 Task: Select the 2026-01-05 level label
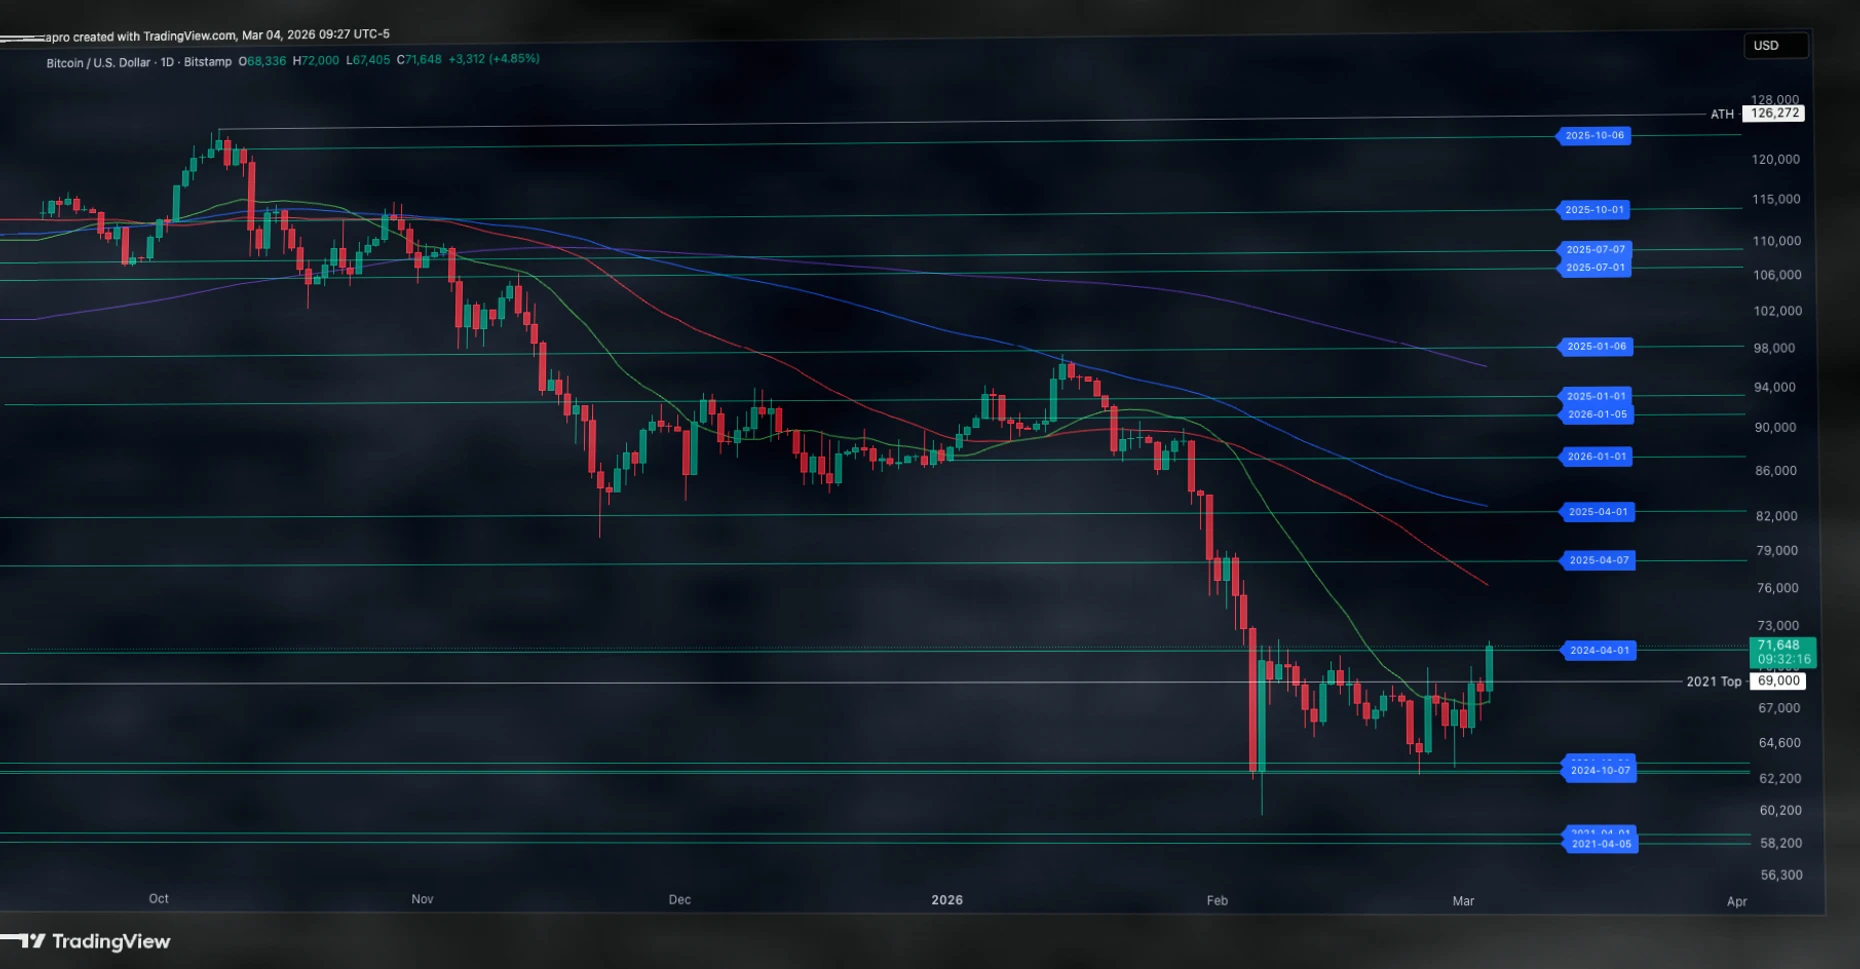click(1597, 415)
